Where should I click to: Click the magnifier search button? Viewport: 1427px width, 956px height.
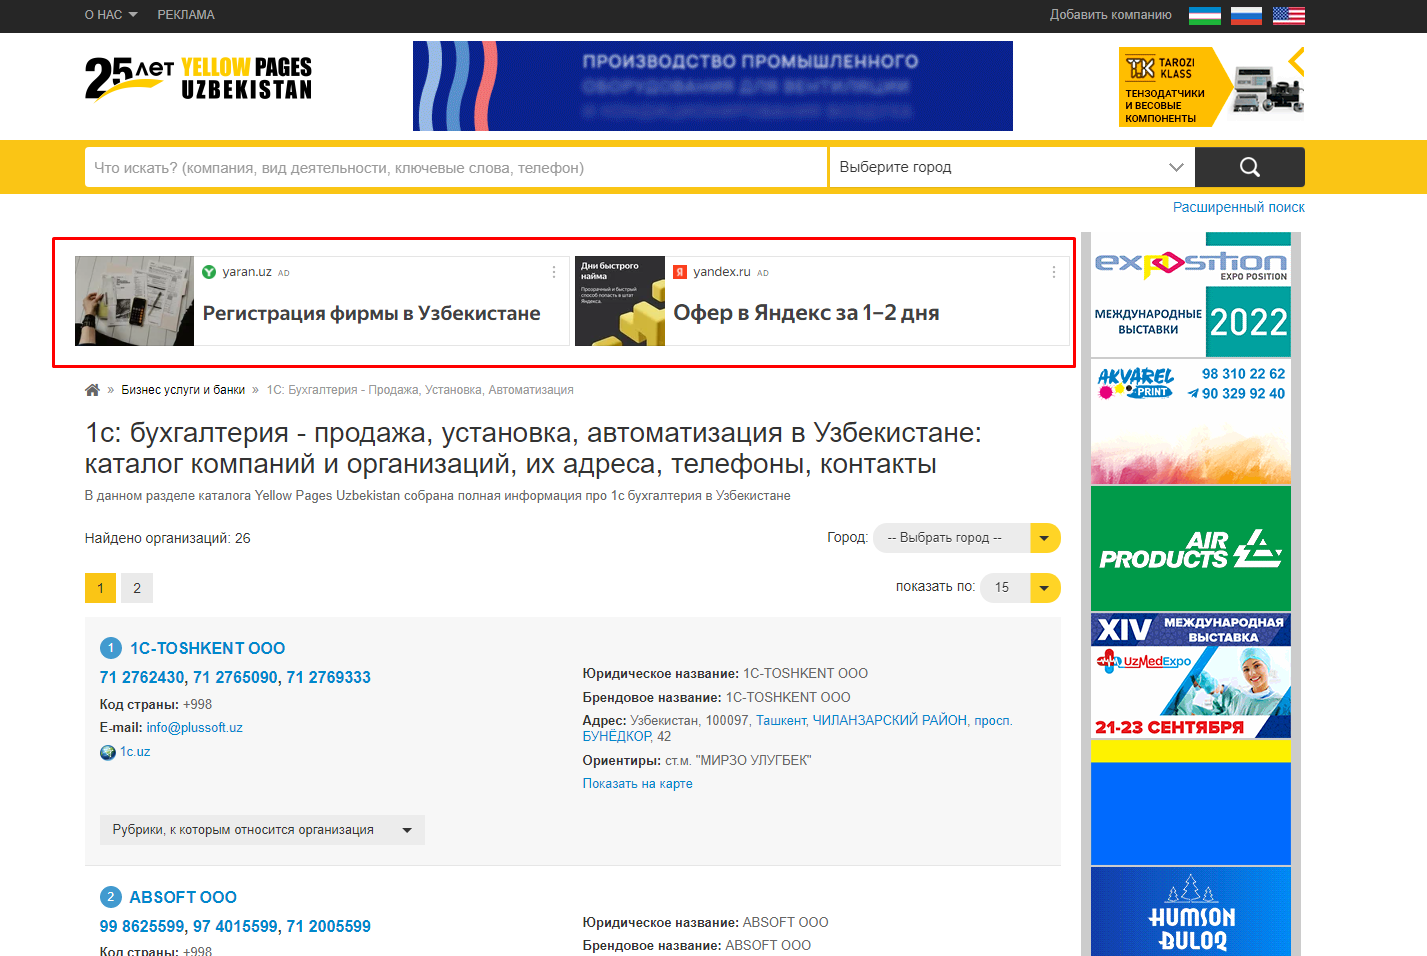click(1249, 167)
